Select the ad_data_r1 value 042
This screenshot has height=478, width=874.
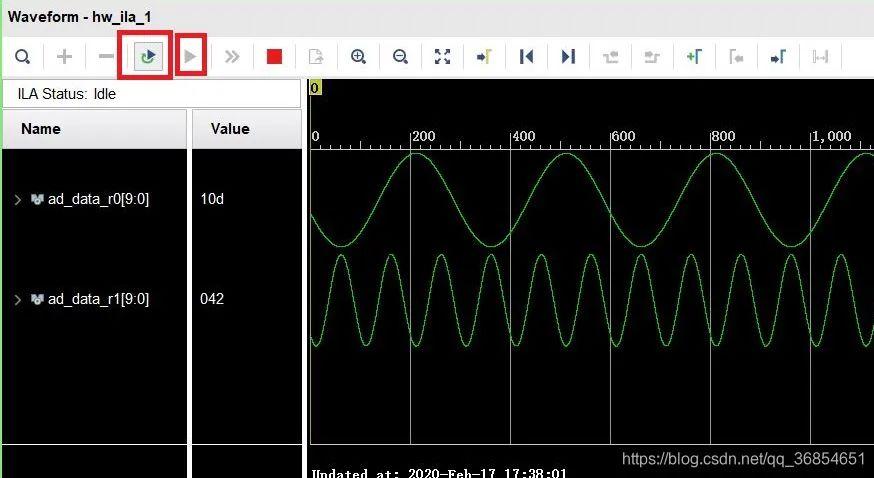pyautogui.click(x=212, y=299)
